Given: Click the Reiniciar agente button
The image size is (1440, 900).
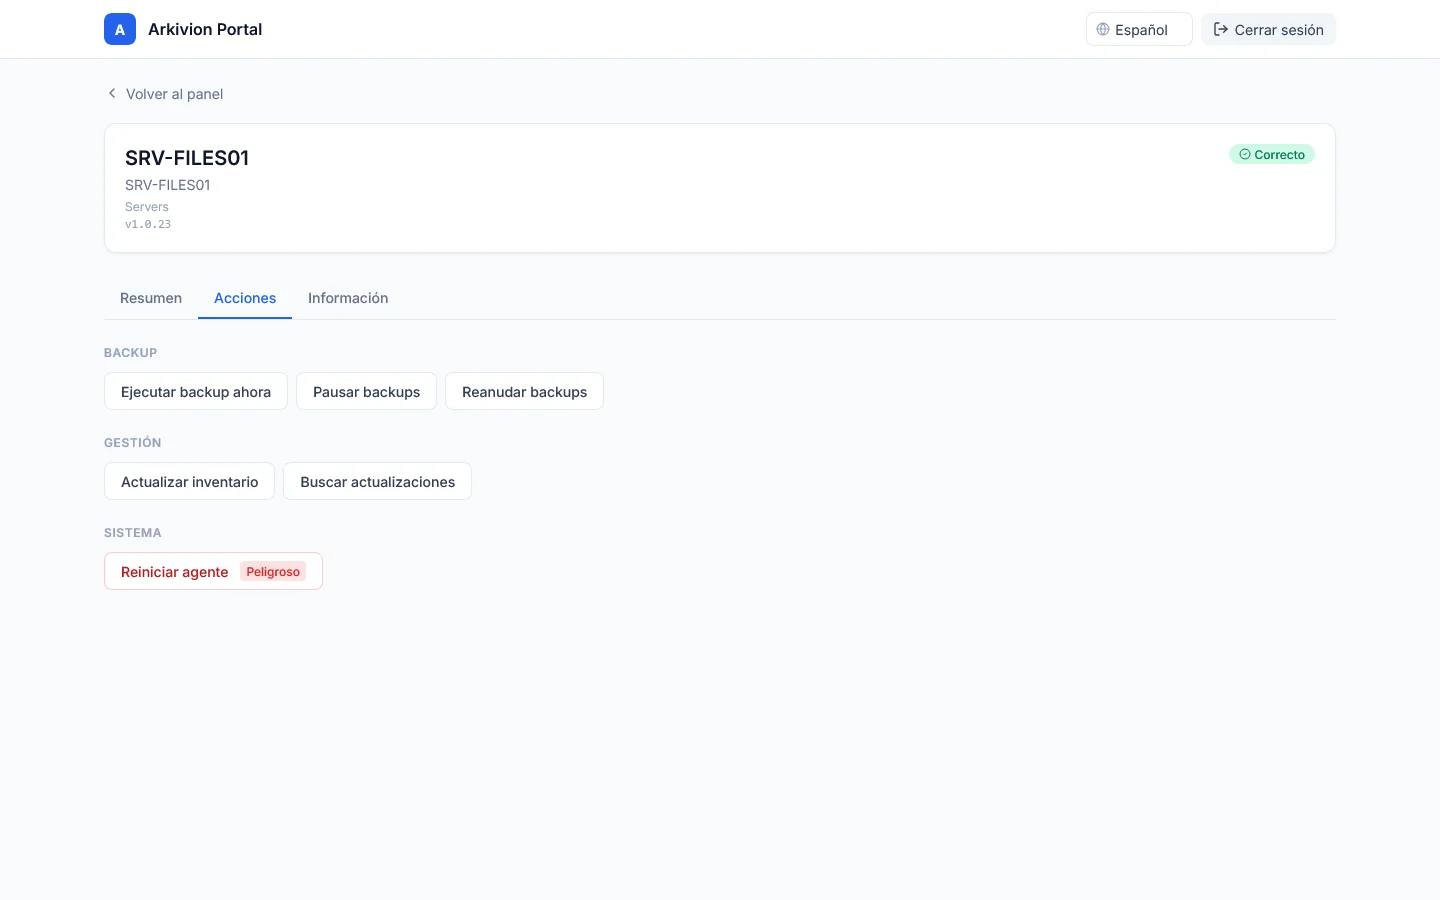Looking at the screenshot, I should (213, 571).
